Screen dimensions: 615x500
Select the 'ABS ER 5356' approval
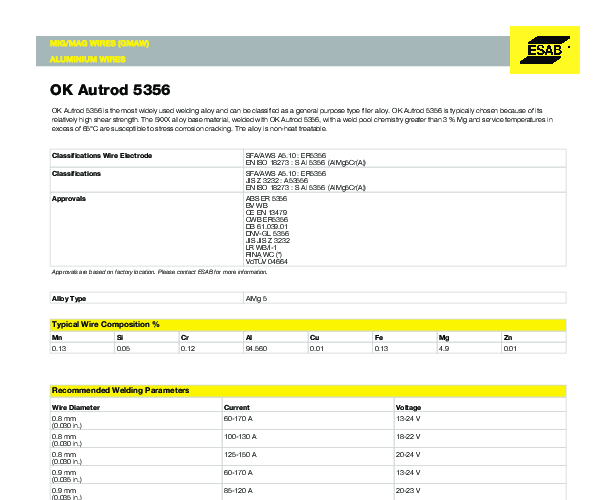pos(266,198)
